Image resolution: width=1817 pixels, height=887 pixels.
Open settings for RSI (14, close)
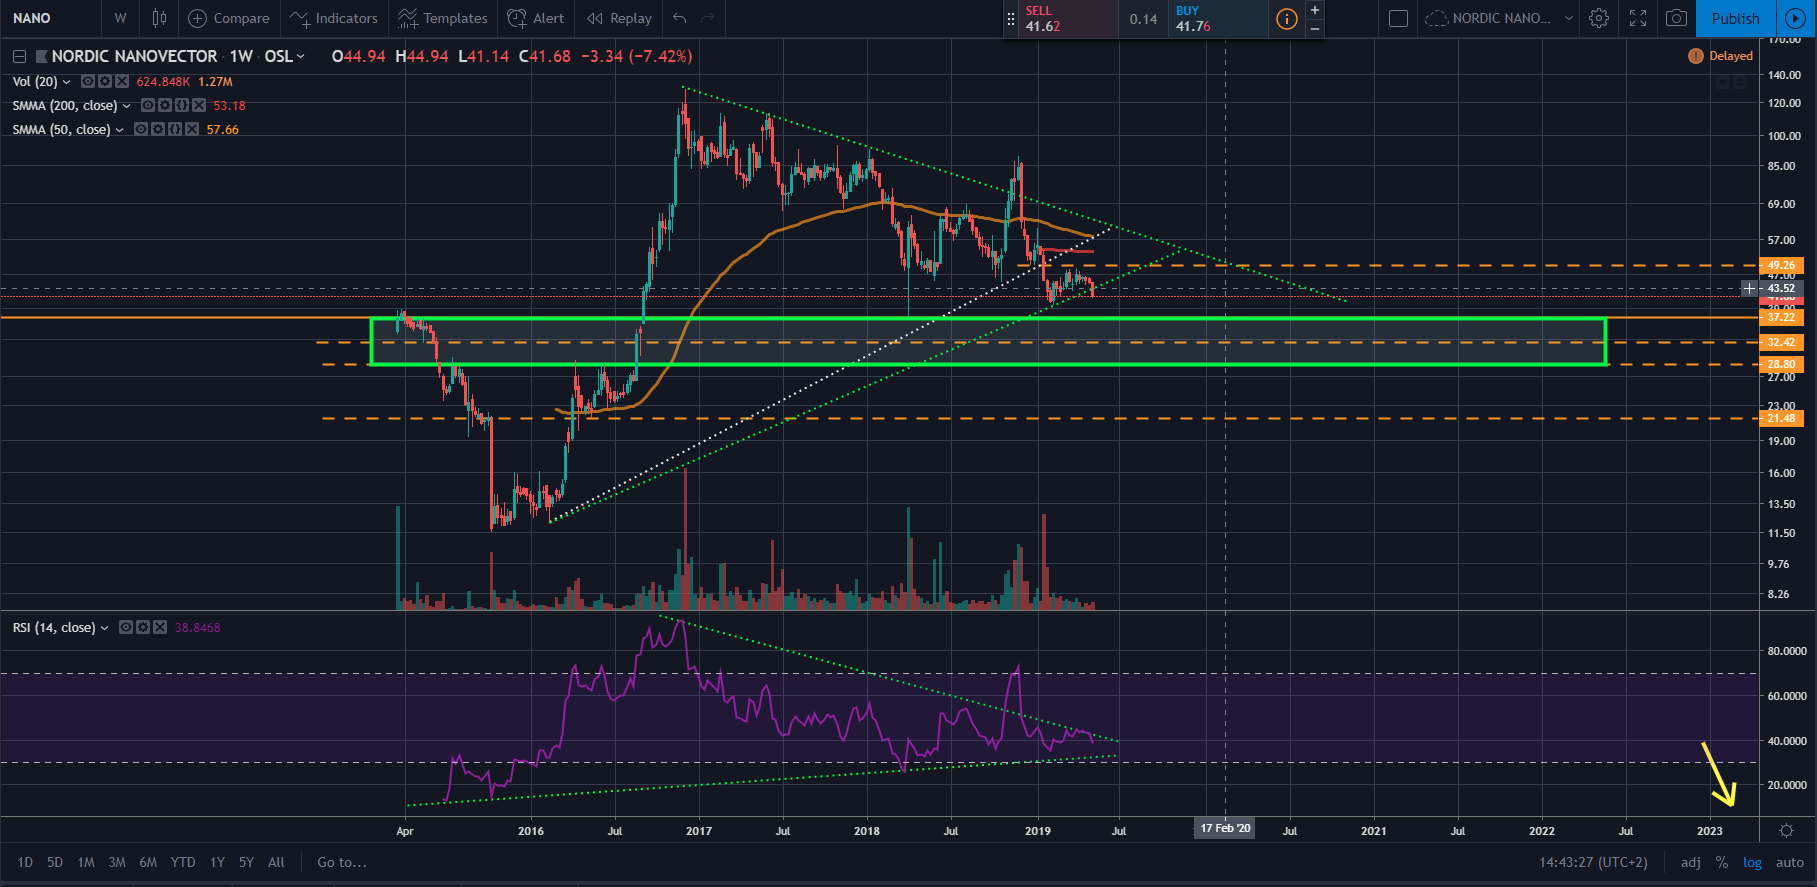[142, 627]
